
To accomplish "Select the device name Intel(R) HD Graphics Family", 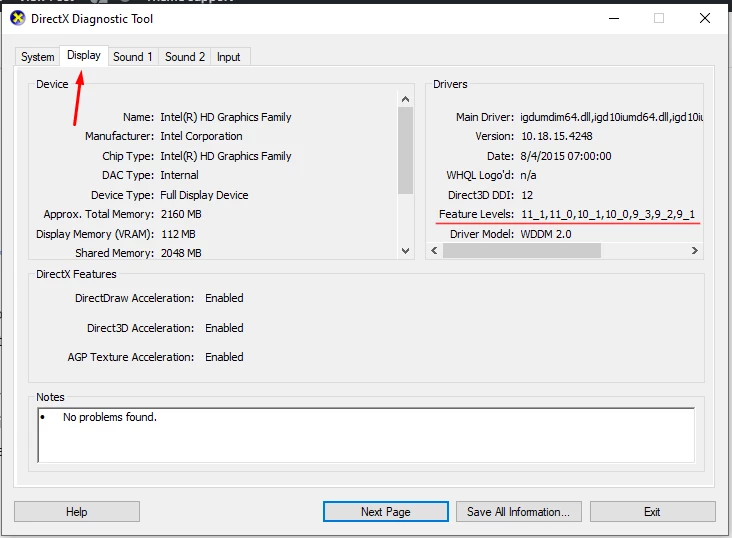I will (x=226, y=117).
